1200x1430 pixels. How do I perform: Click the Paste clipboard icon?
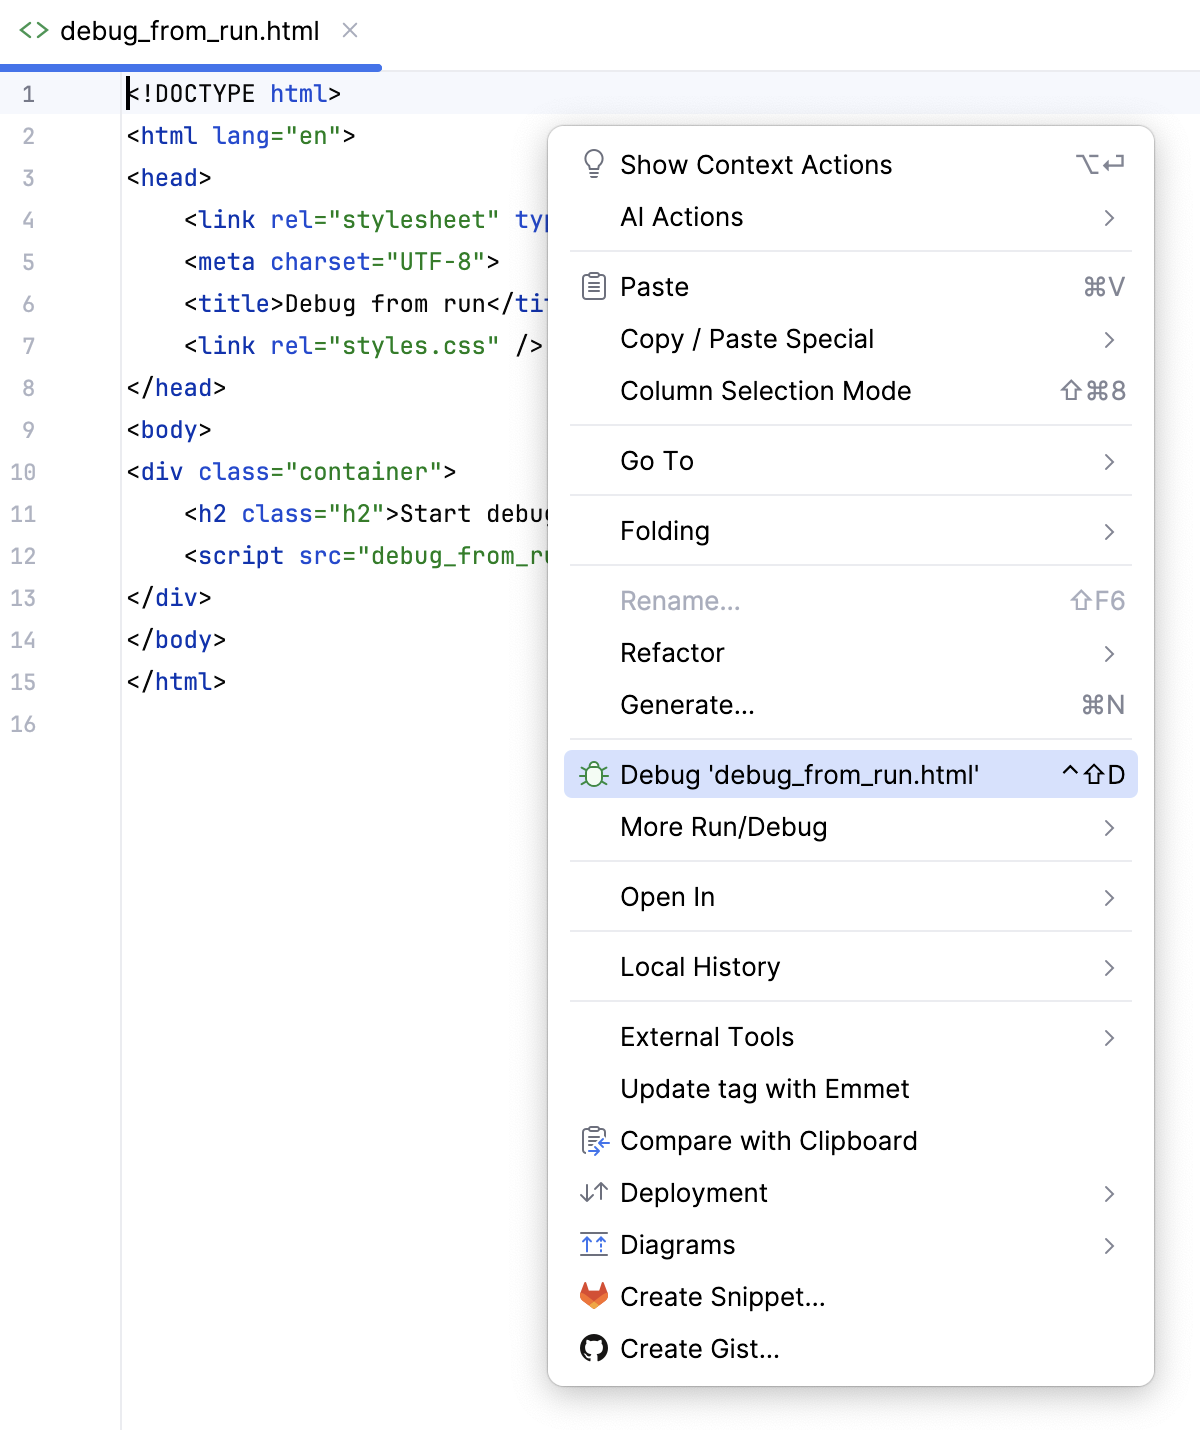click(x=594, y=286)
